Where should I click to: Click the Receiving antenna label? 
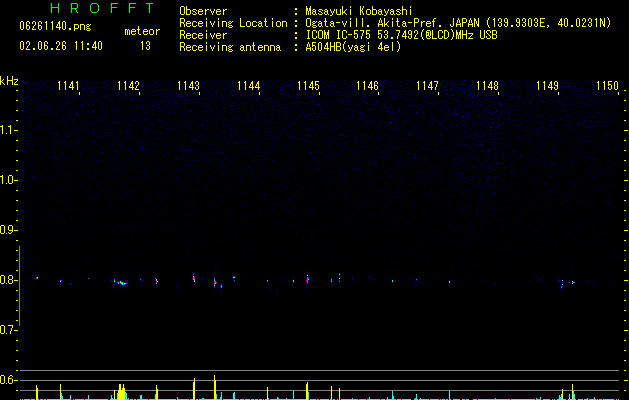tap(230, 47)
